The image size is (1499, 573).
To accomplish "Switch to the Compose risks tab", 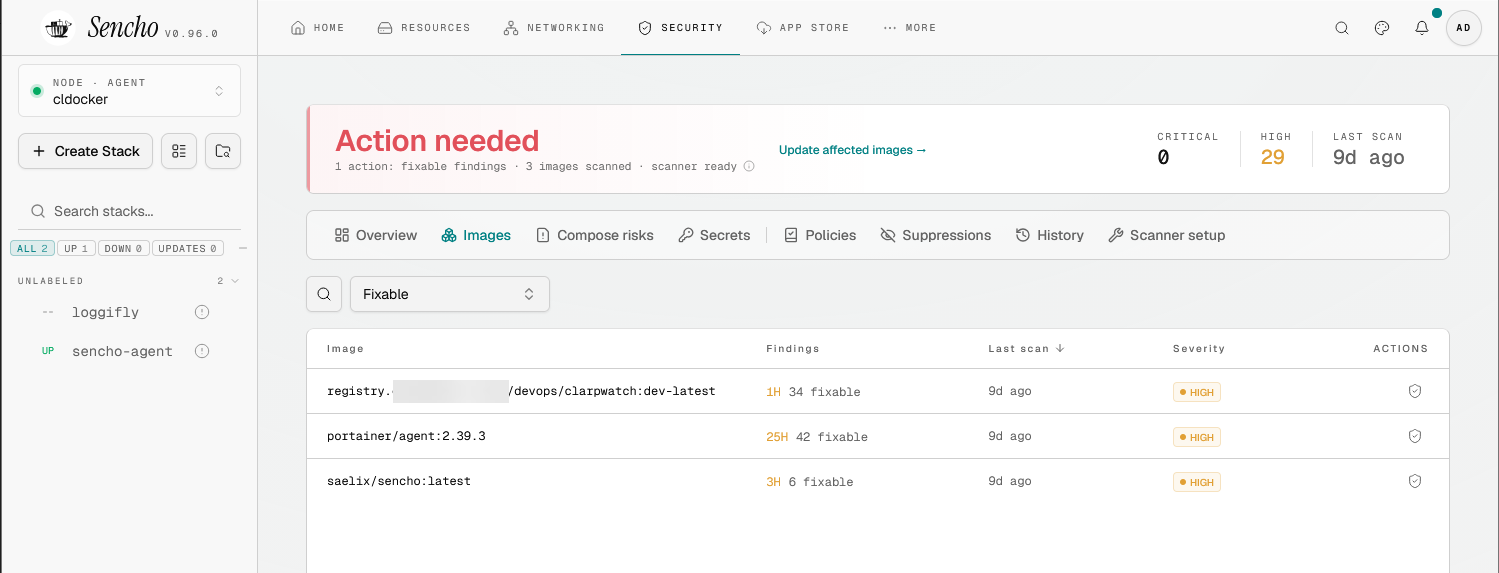I will (x=594, y=235).
